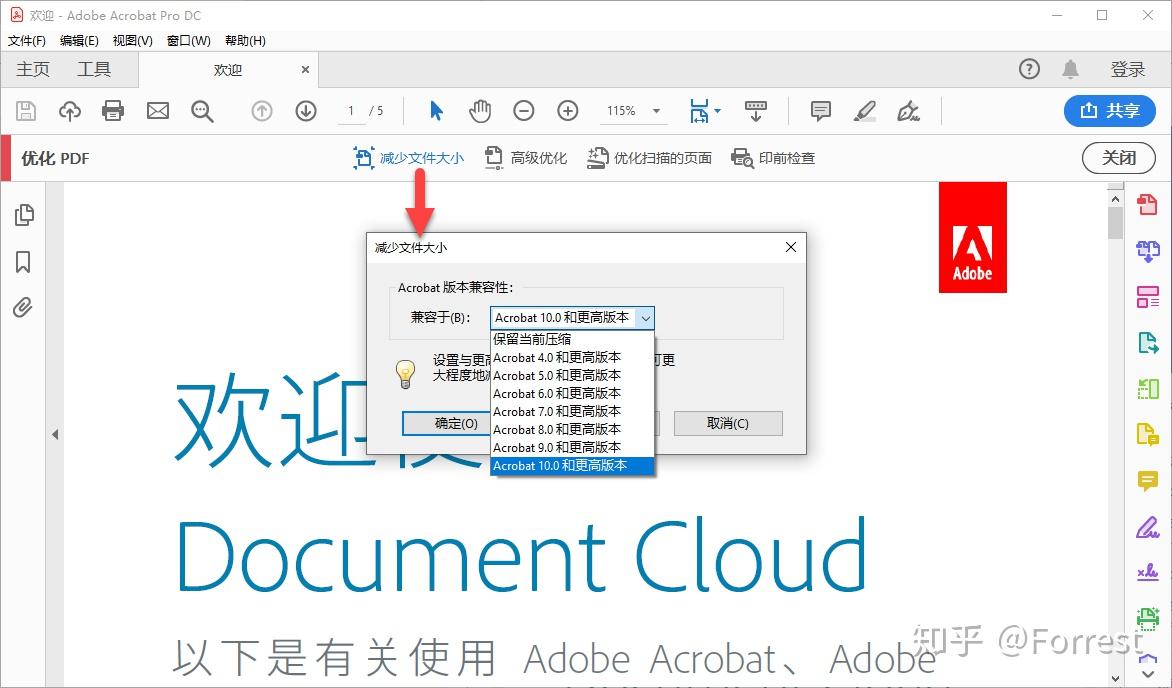Click 登录 to sign in
The height and width of the screenshot is (688, 1172).
tap(1127, 70)
